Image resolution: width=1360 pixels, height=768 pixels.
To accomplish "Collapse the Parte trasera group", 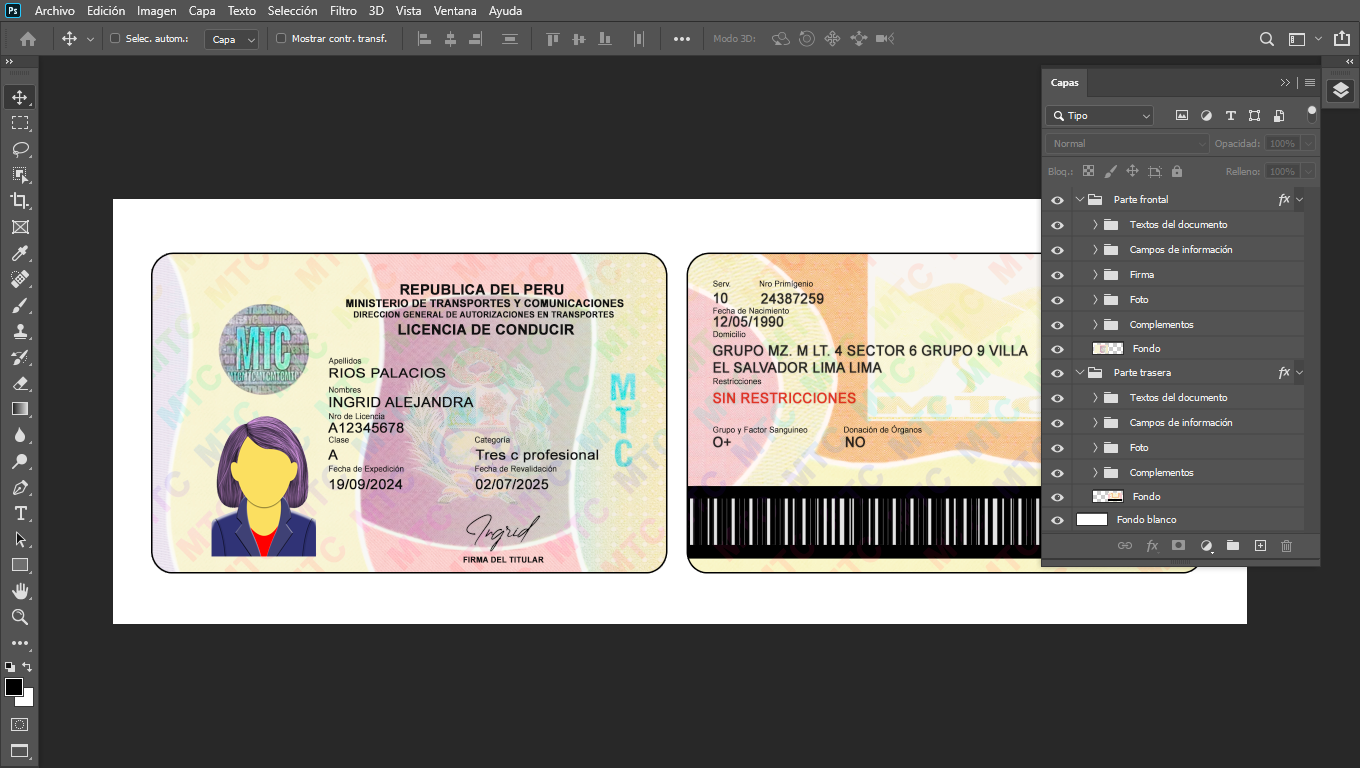I will (1080, 373).
